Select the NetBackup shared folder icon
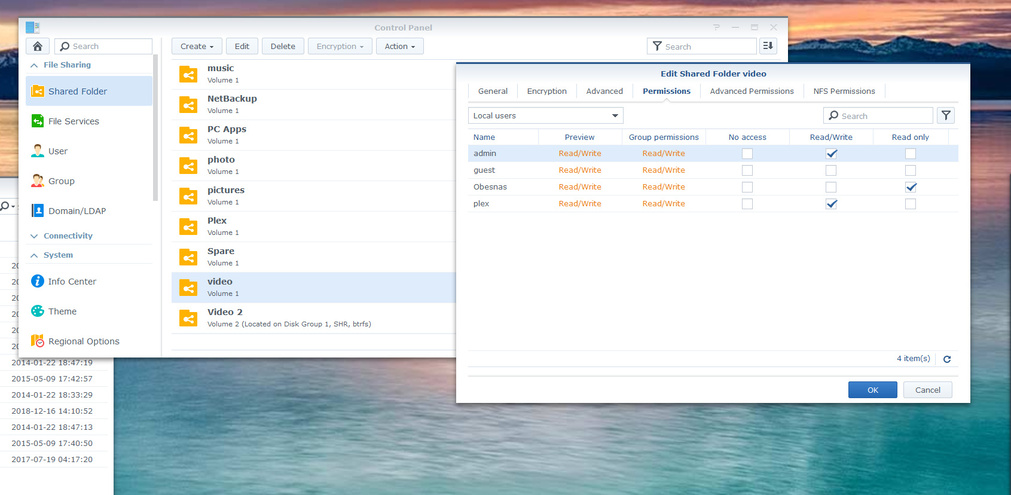The width and height of the screenshot is (1011, 495). [188, 104]
